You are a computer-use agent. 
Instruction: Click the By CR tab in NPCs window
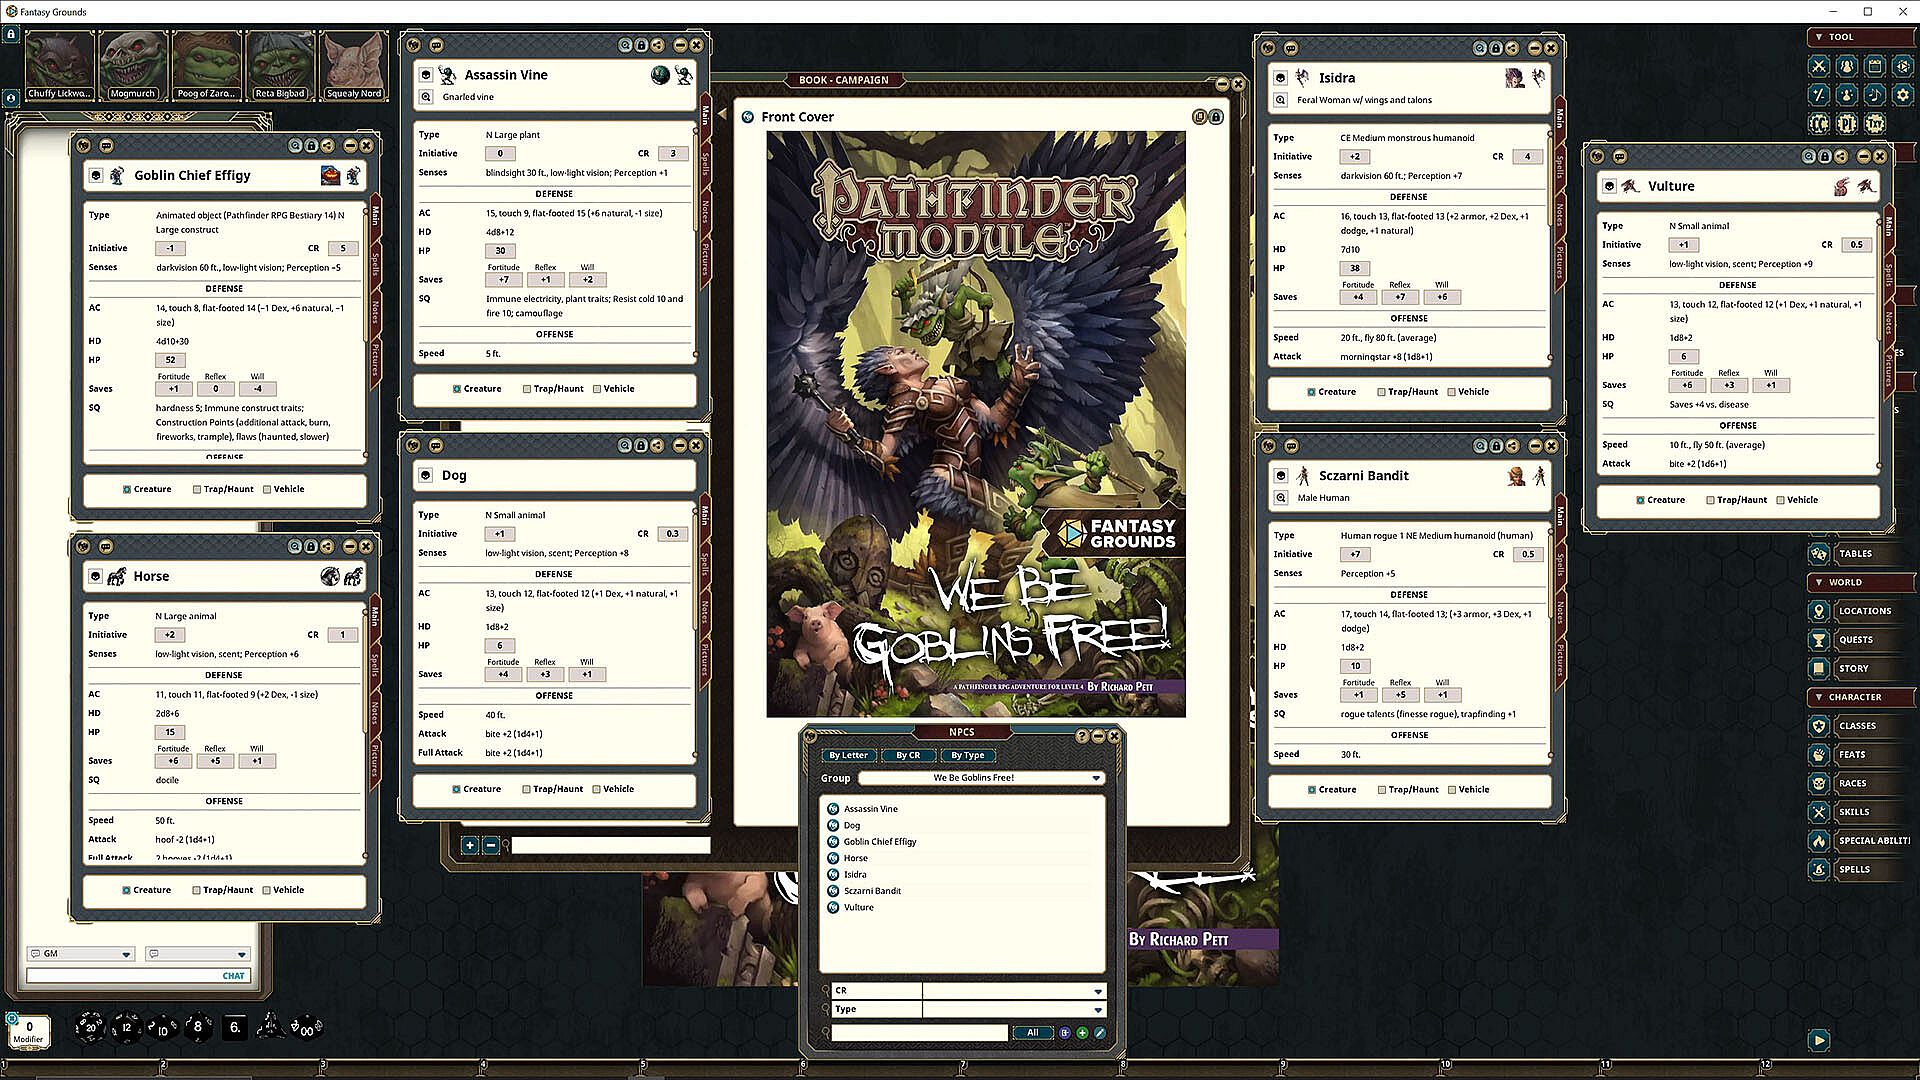coord(908,755)
